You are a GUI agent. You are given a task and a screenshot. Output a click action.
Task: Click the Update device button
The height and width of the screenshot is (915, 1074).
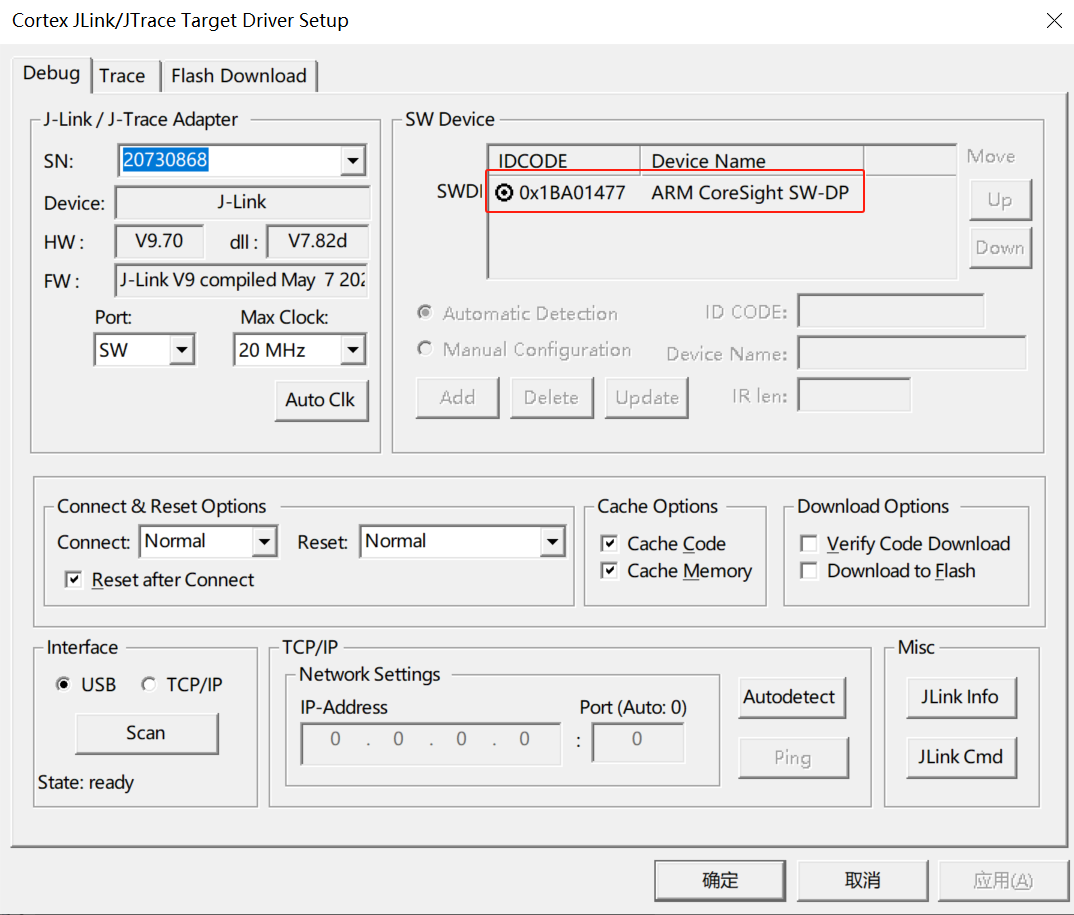647,397
